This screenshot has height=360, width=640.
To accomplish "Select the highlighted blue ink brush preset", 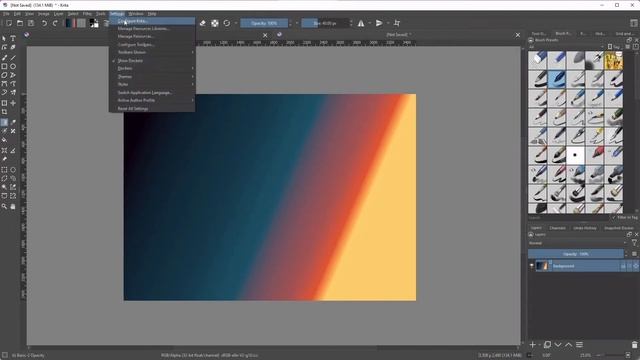I will coord(556,79).
